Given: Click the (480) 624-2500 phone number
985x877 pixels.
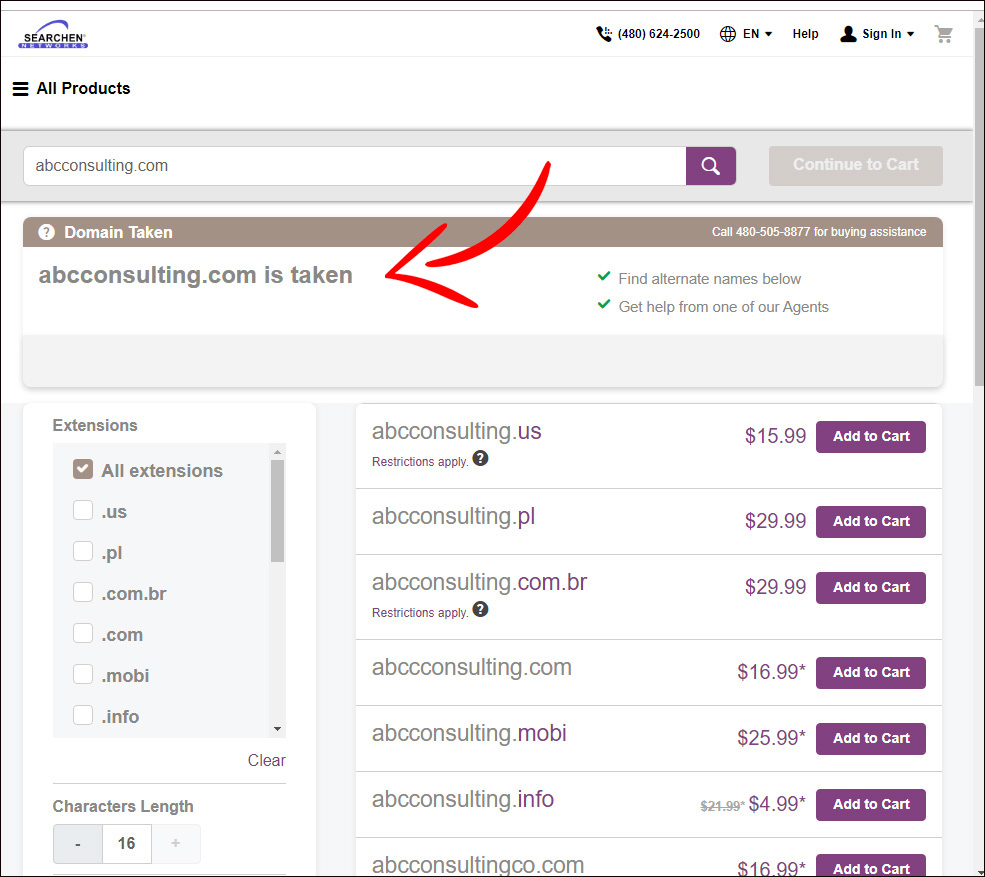Looking at the screenshot, I should [658, 34].
